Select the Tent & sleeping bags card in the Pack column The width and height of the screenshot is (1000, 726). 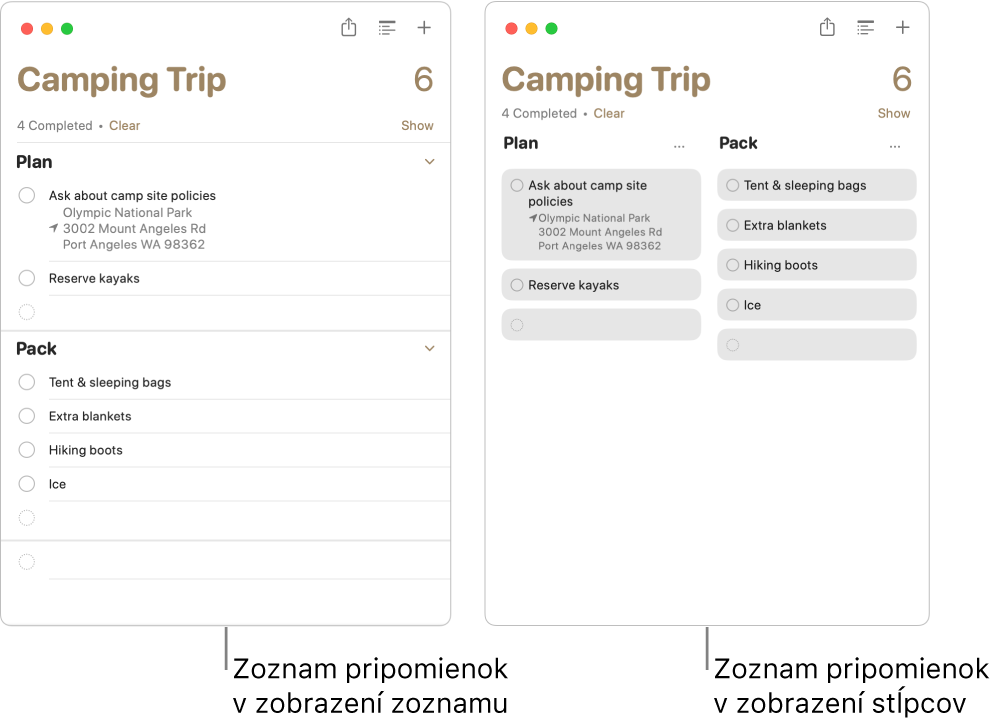click(x=816, y=185)
